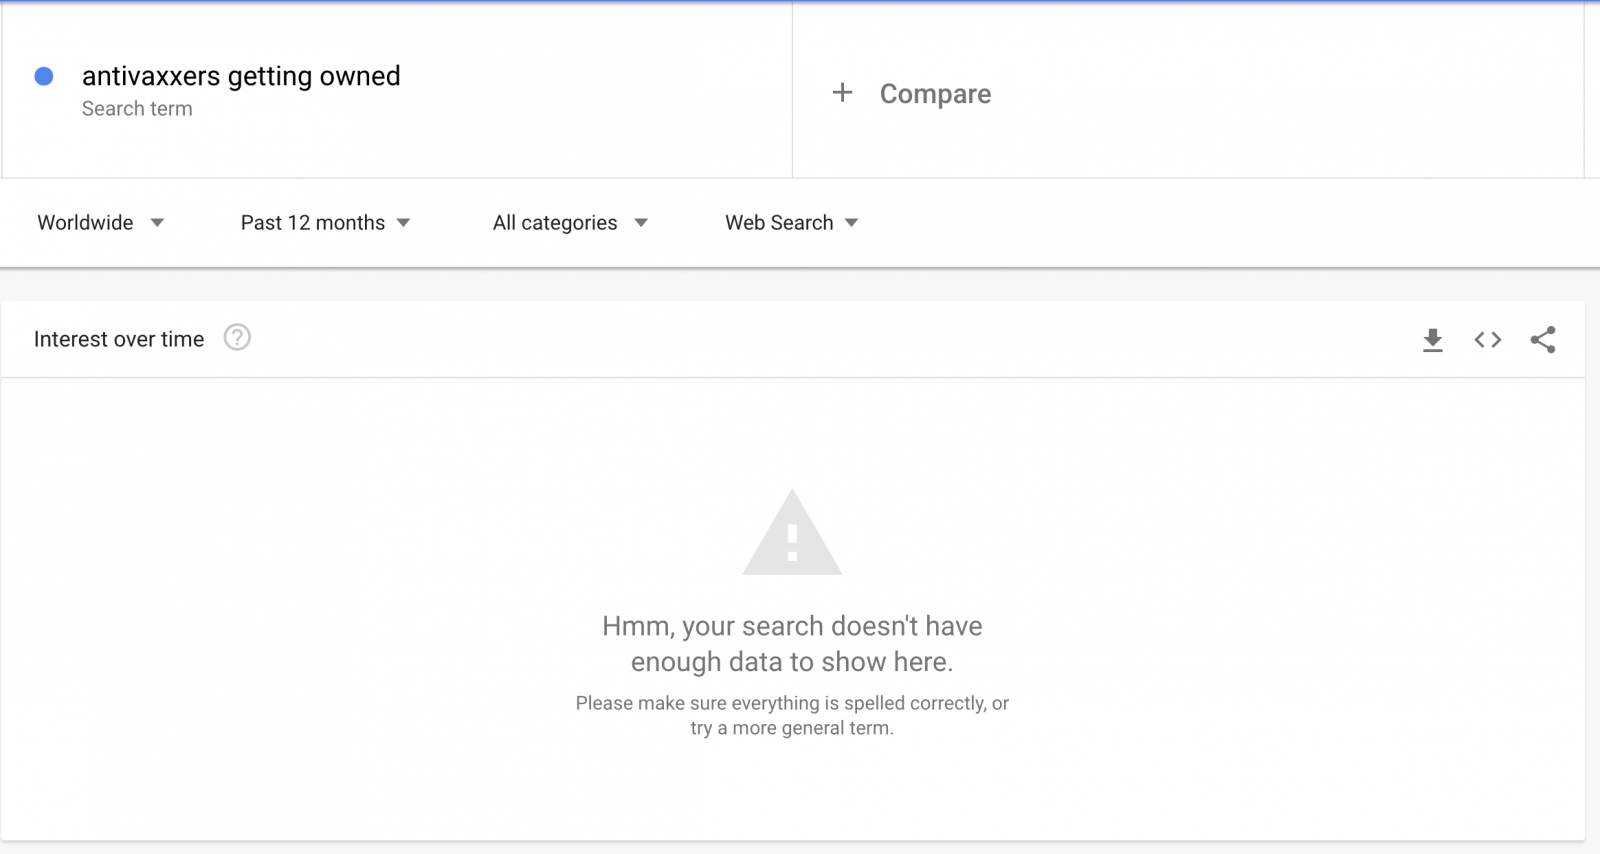Click the arrow beside Worldwide

157,223
